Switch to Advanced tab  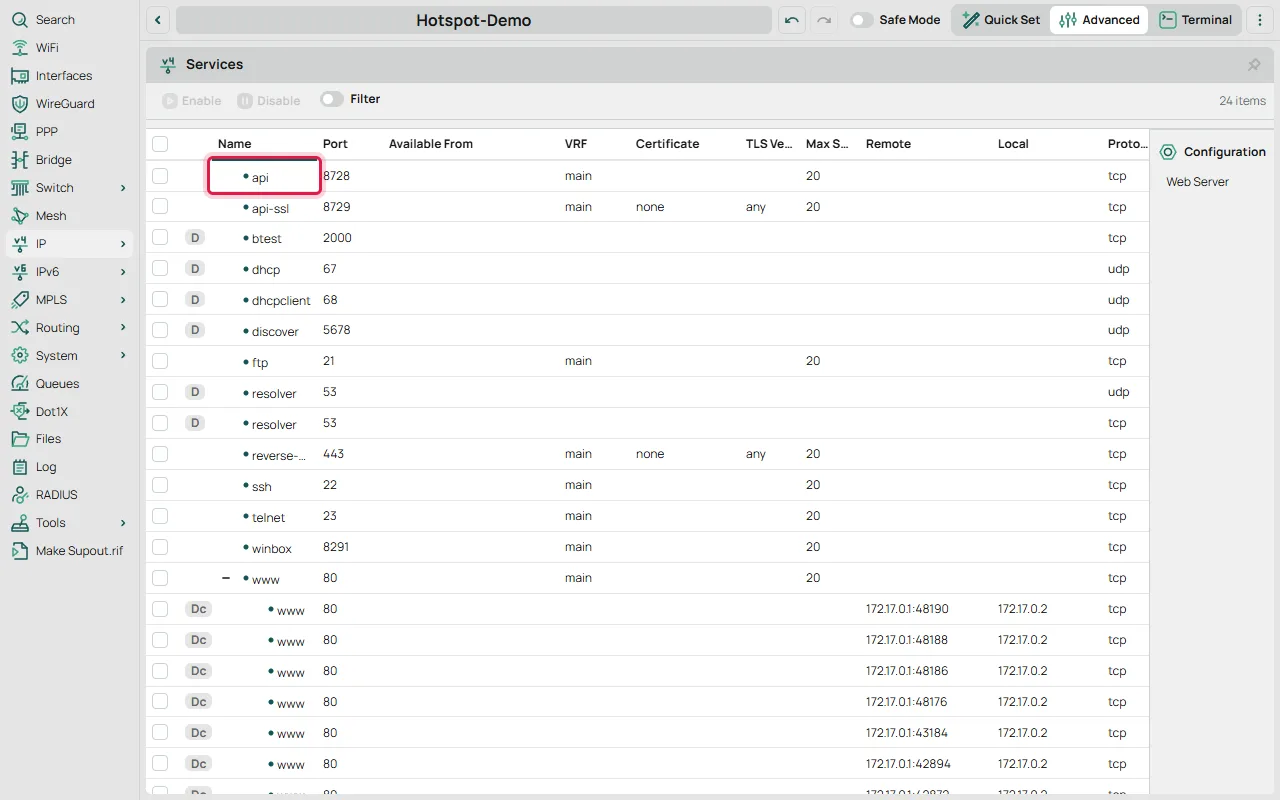1099,20
